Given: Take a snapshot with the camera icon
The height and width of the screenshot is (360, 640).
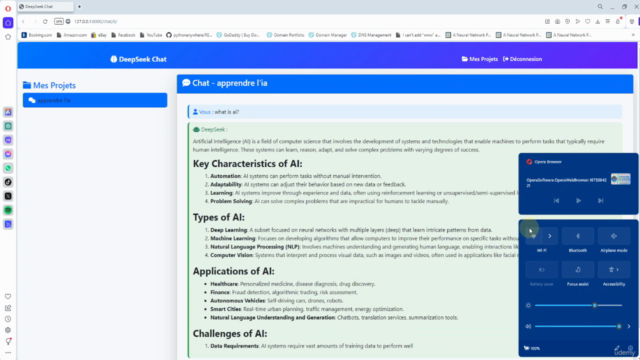Looking at the screenshot, I should coord(558,22).
